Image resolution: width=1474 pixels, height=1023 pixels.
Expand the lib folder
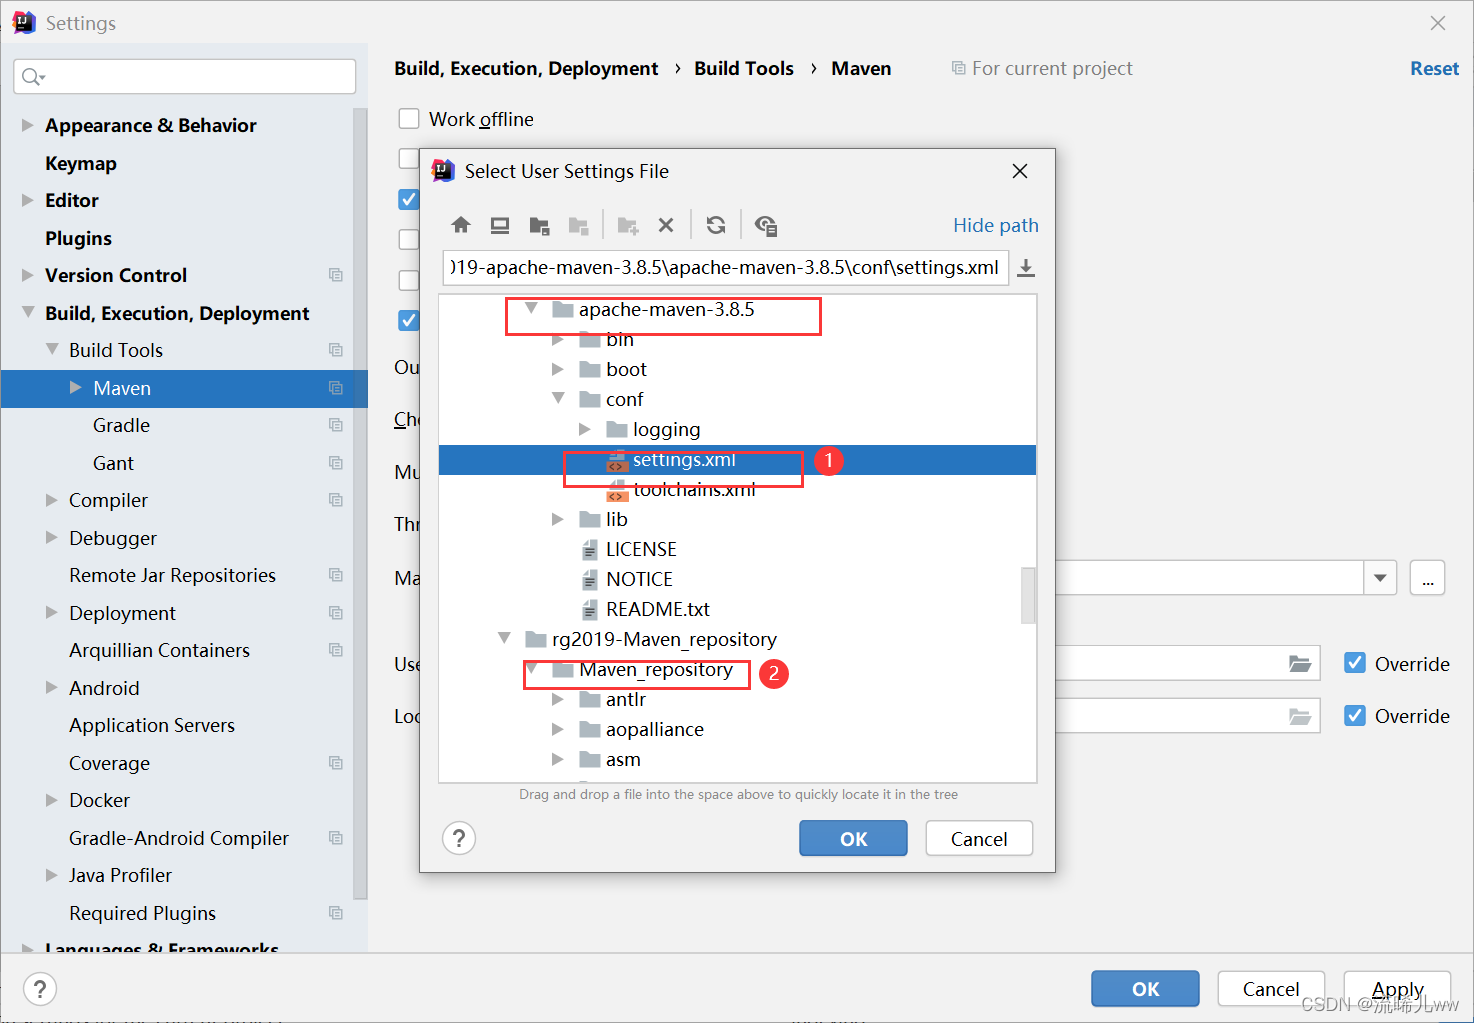pyautogui.click(x=558, y=519)
